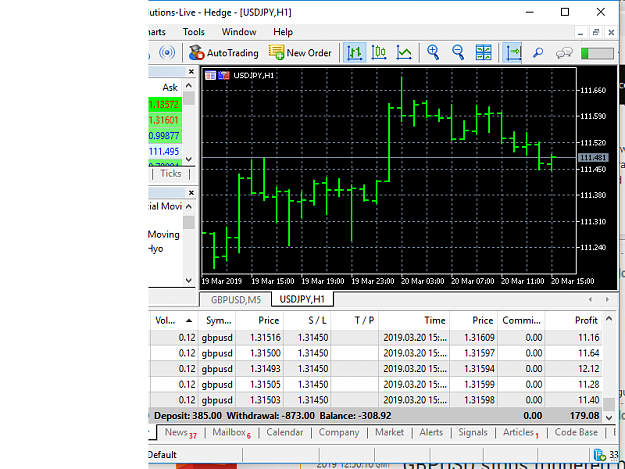This screenshot has height=469, width=625.
Task: Open the Market tab
Action: (389, 433)
